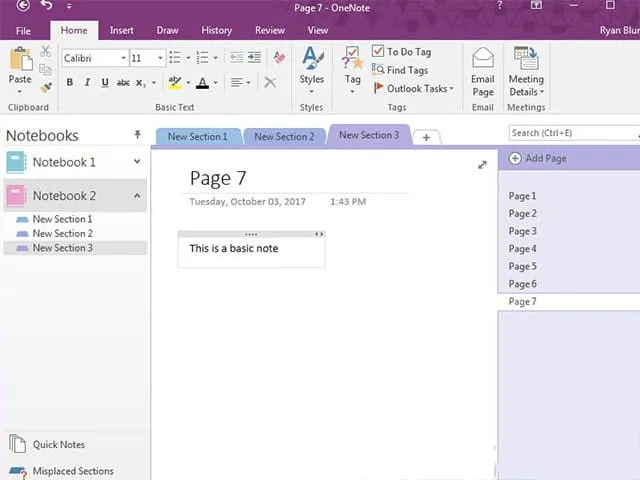
Task: Increase indent of the paragraph
Action: pos(255,58)
